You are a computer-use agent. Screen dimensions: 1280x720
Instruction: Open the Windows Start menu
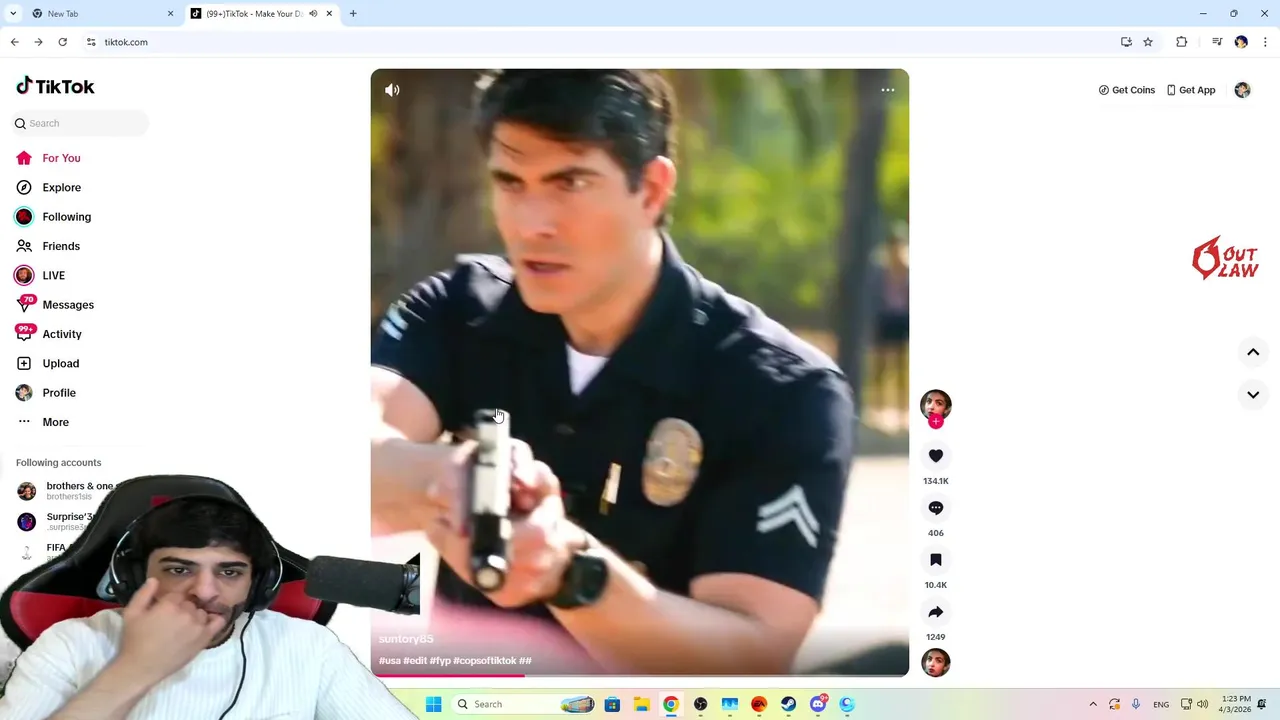tap(433, 704)
